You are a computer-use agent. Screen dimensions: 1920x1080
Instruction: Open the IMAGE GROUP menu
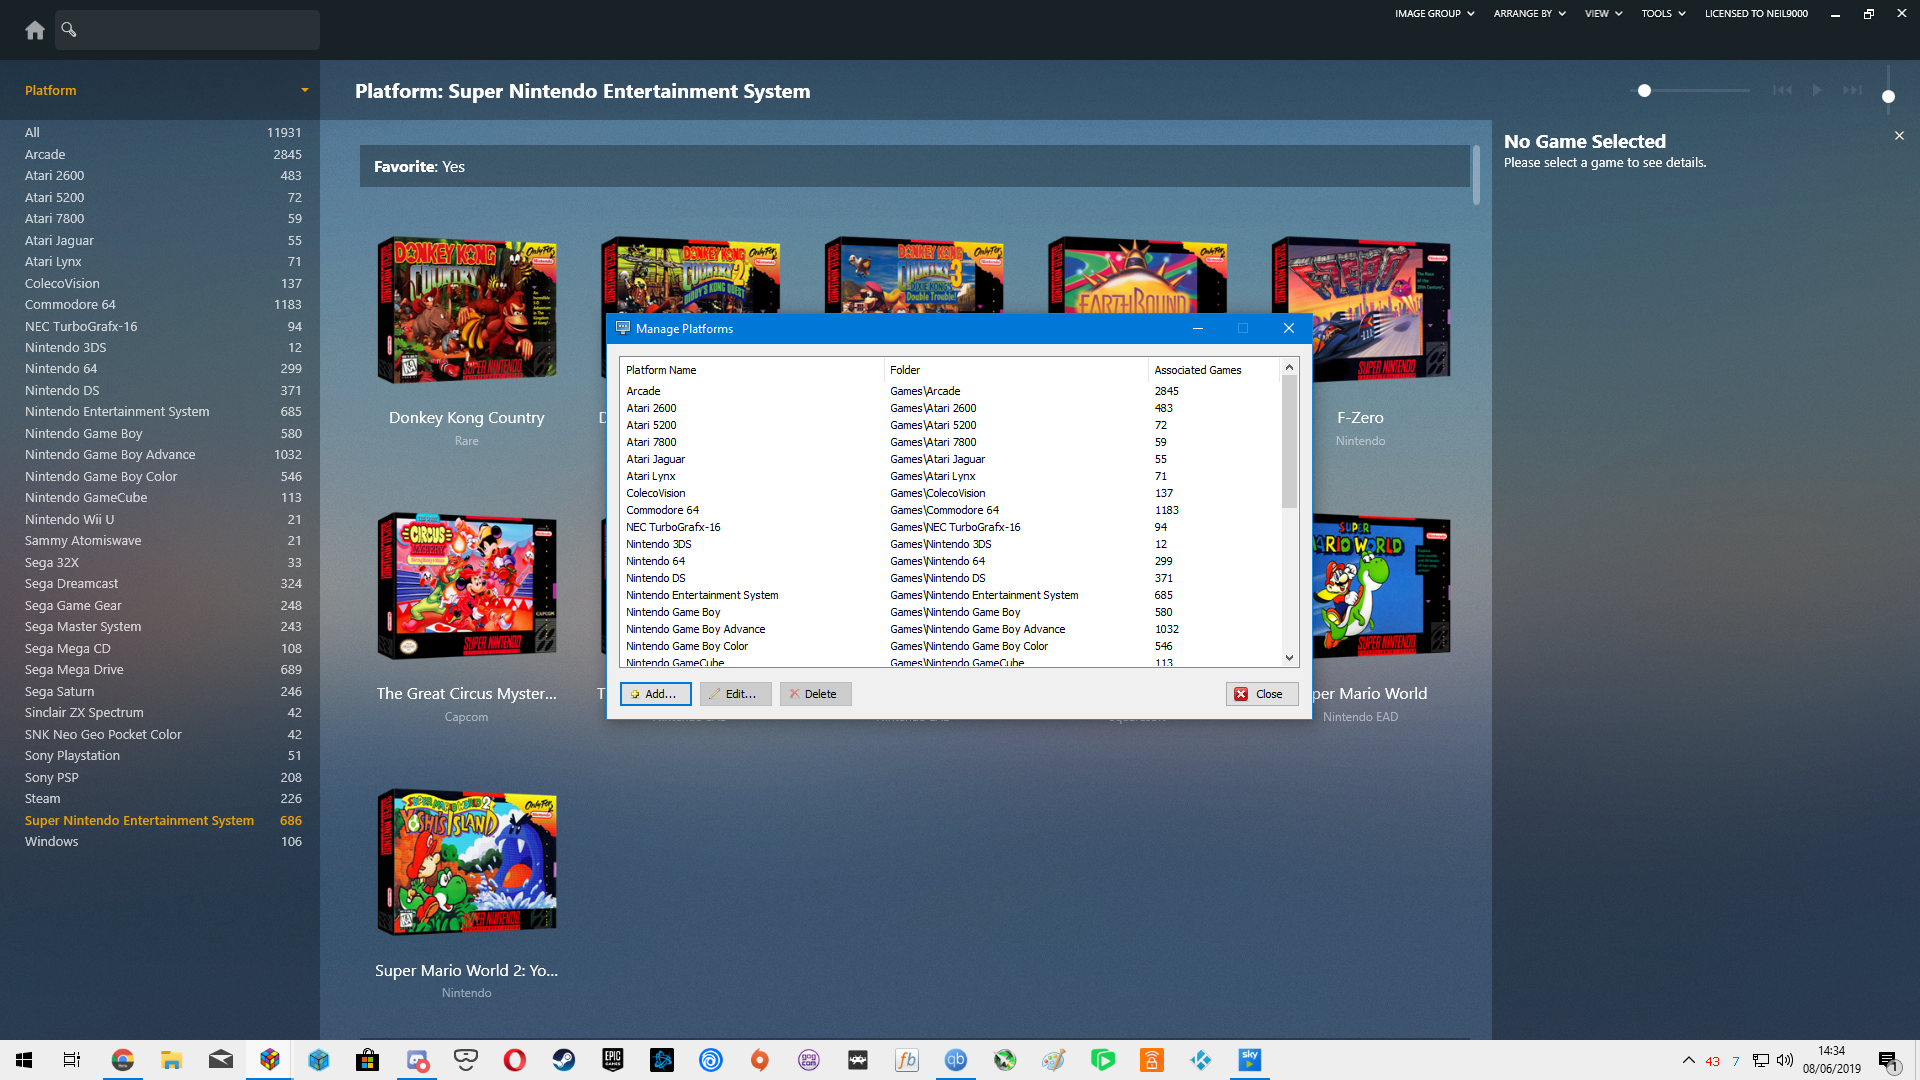point(1435,14)
